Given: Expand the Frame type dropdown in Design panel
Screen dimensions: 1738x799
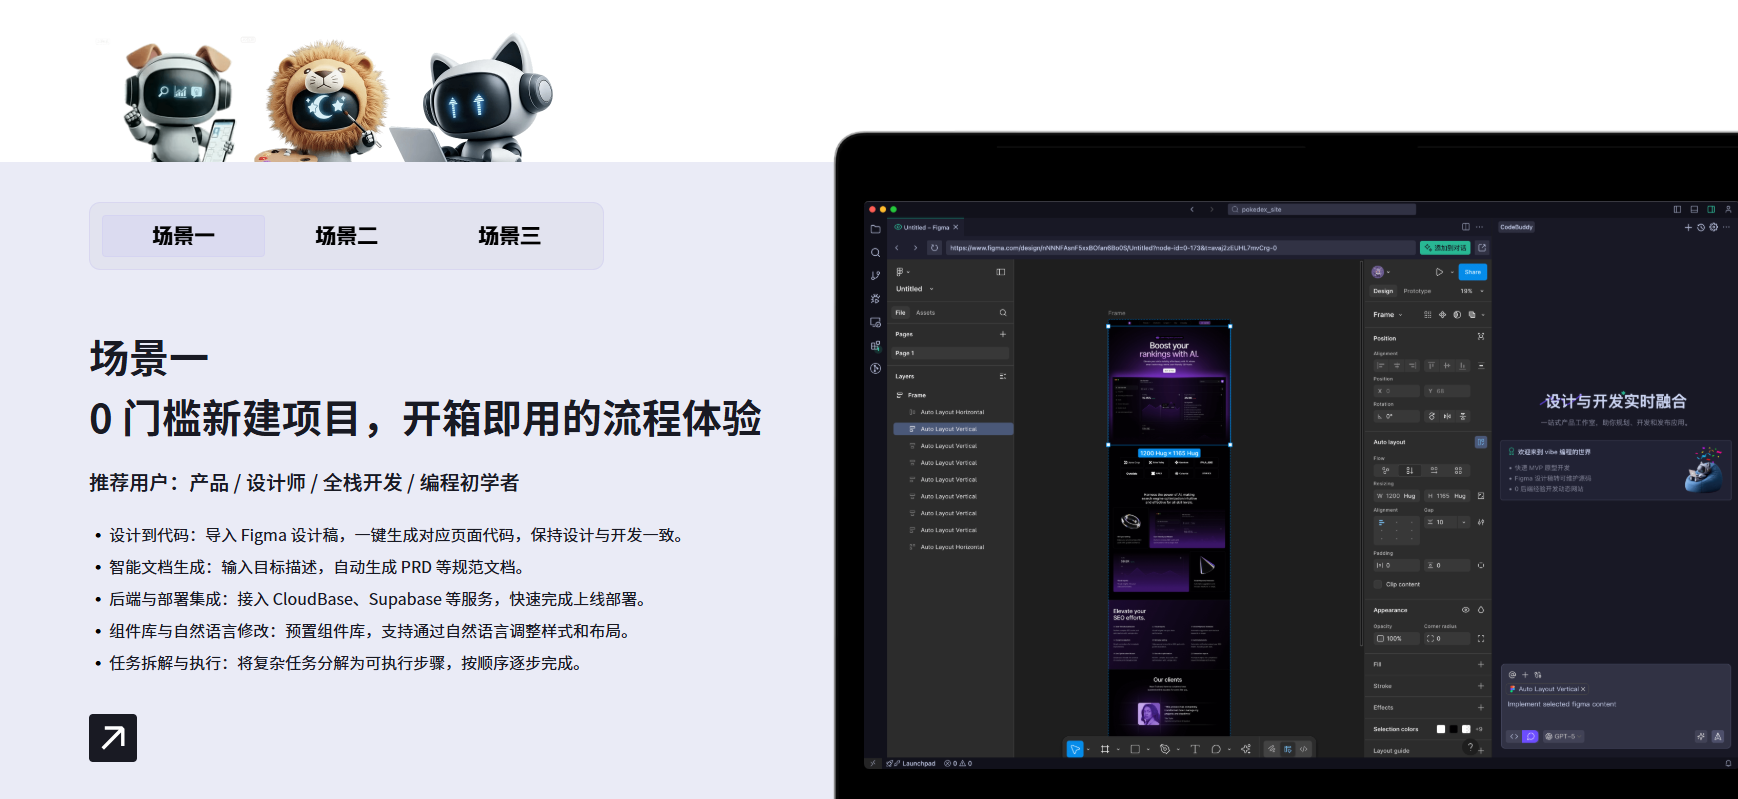Looking at the screenshot, I should [x=1387, y=315].
